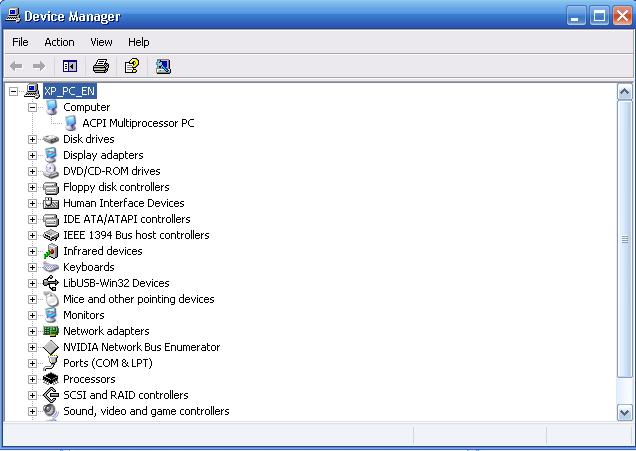Open the View menu
This screenshot has height=451, width=636.
101,42
